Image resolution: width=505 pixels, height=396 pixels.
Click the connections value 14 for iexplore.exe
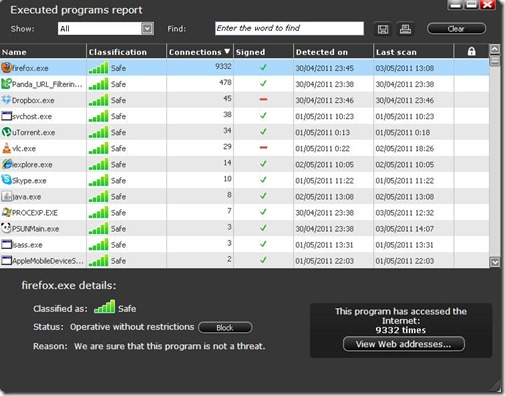[x=227, y=163]
